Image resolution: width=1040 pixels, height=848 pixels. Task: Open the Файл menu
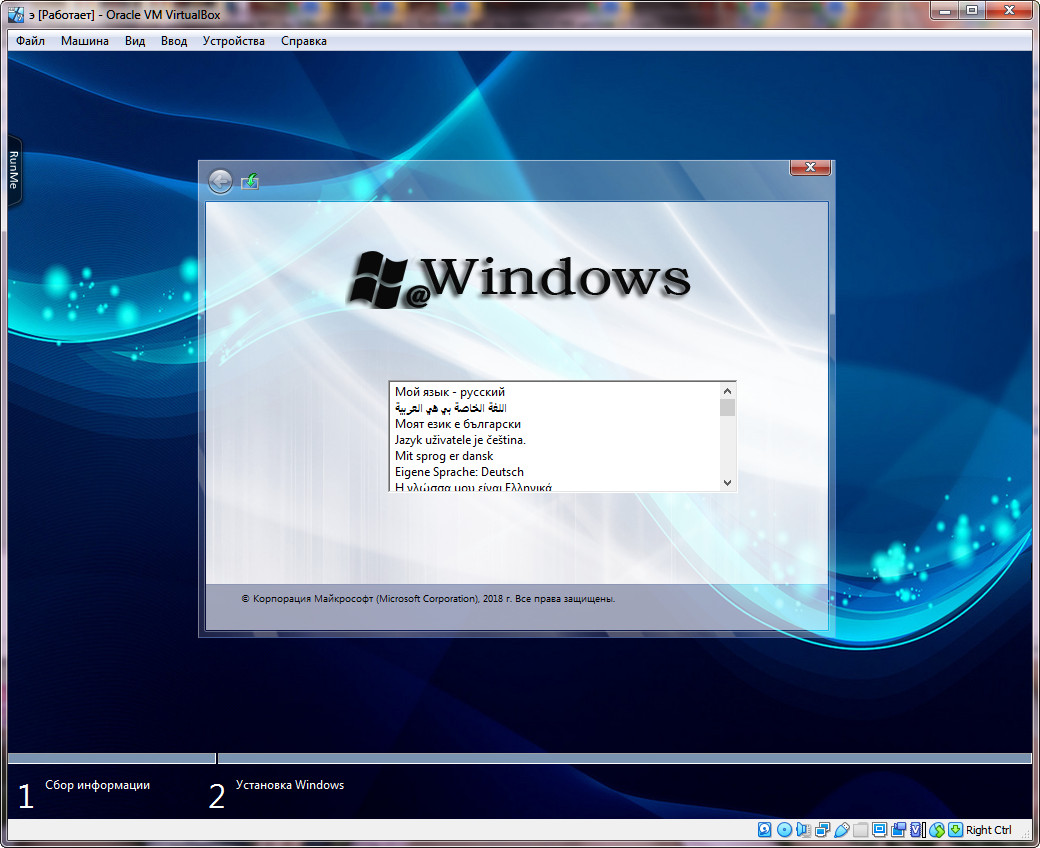[31, 40]
